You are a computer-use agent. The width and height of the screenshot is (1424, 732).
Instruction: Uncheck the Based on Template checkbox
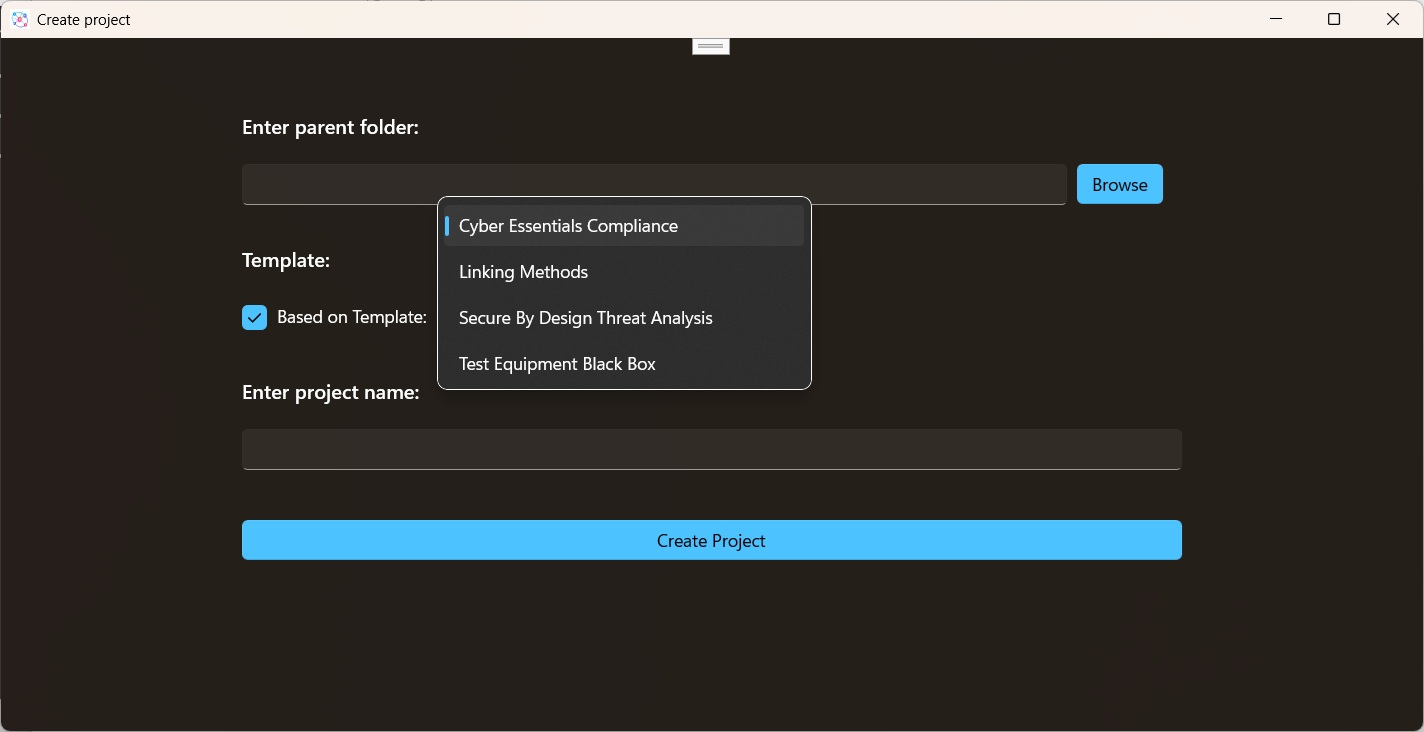coord(255,318)
